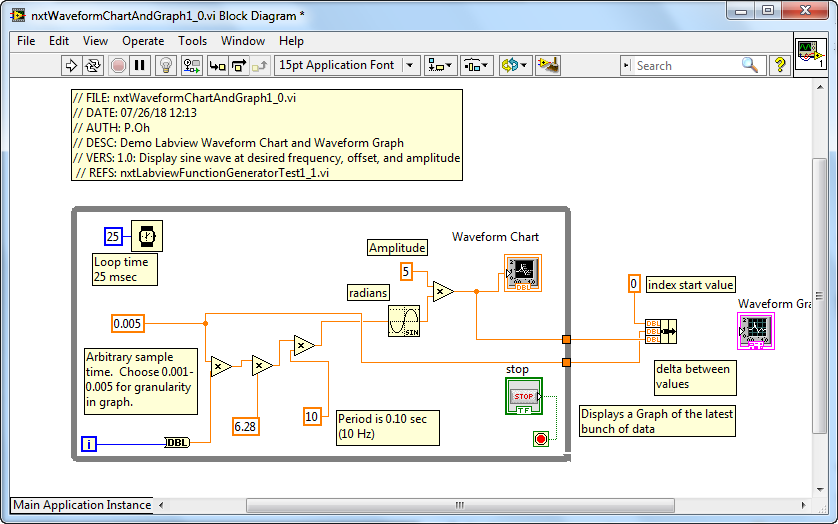This screenshot has height=524, width=838.
Task: Click Run Continuously button
Action: [93, 66]
